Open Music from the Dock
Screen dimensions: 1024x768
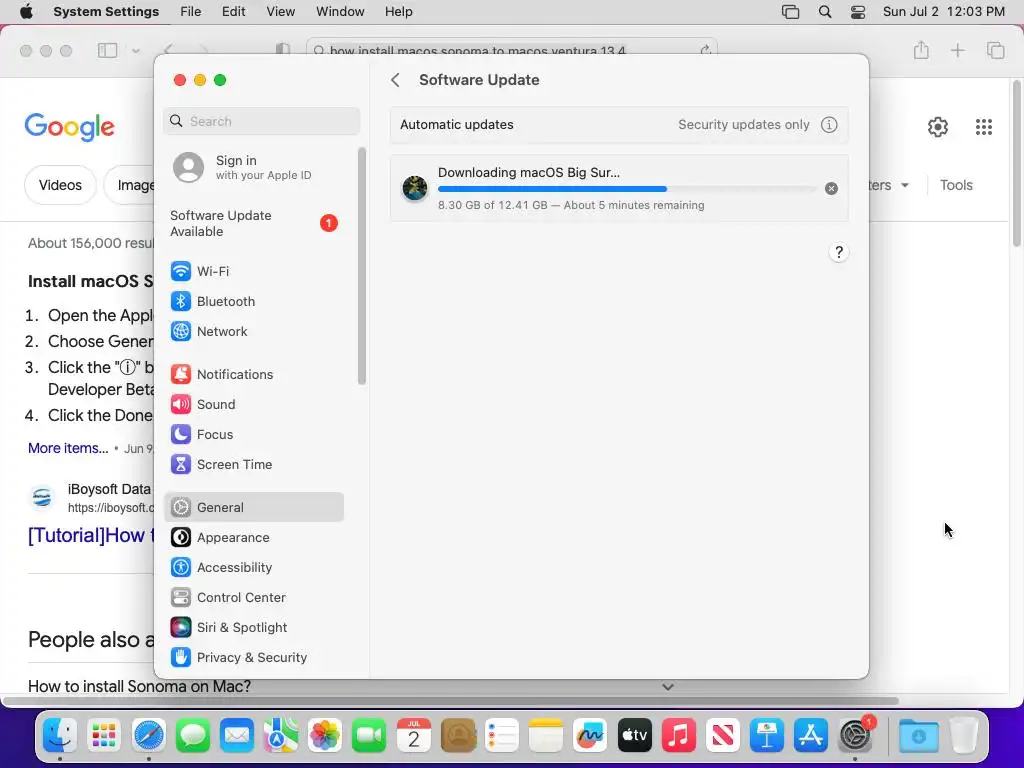coord(679,736)
